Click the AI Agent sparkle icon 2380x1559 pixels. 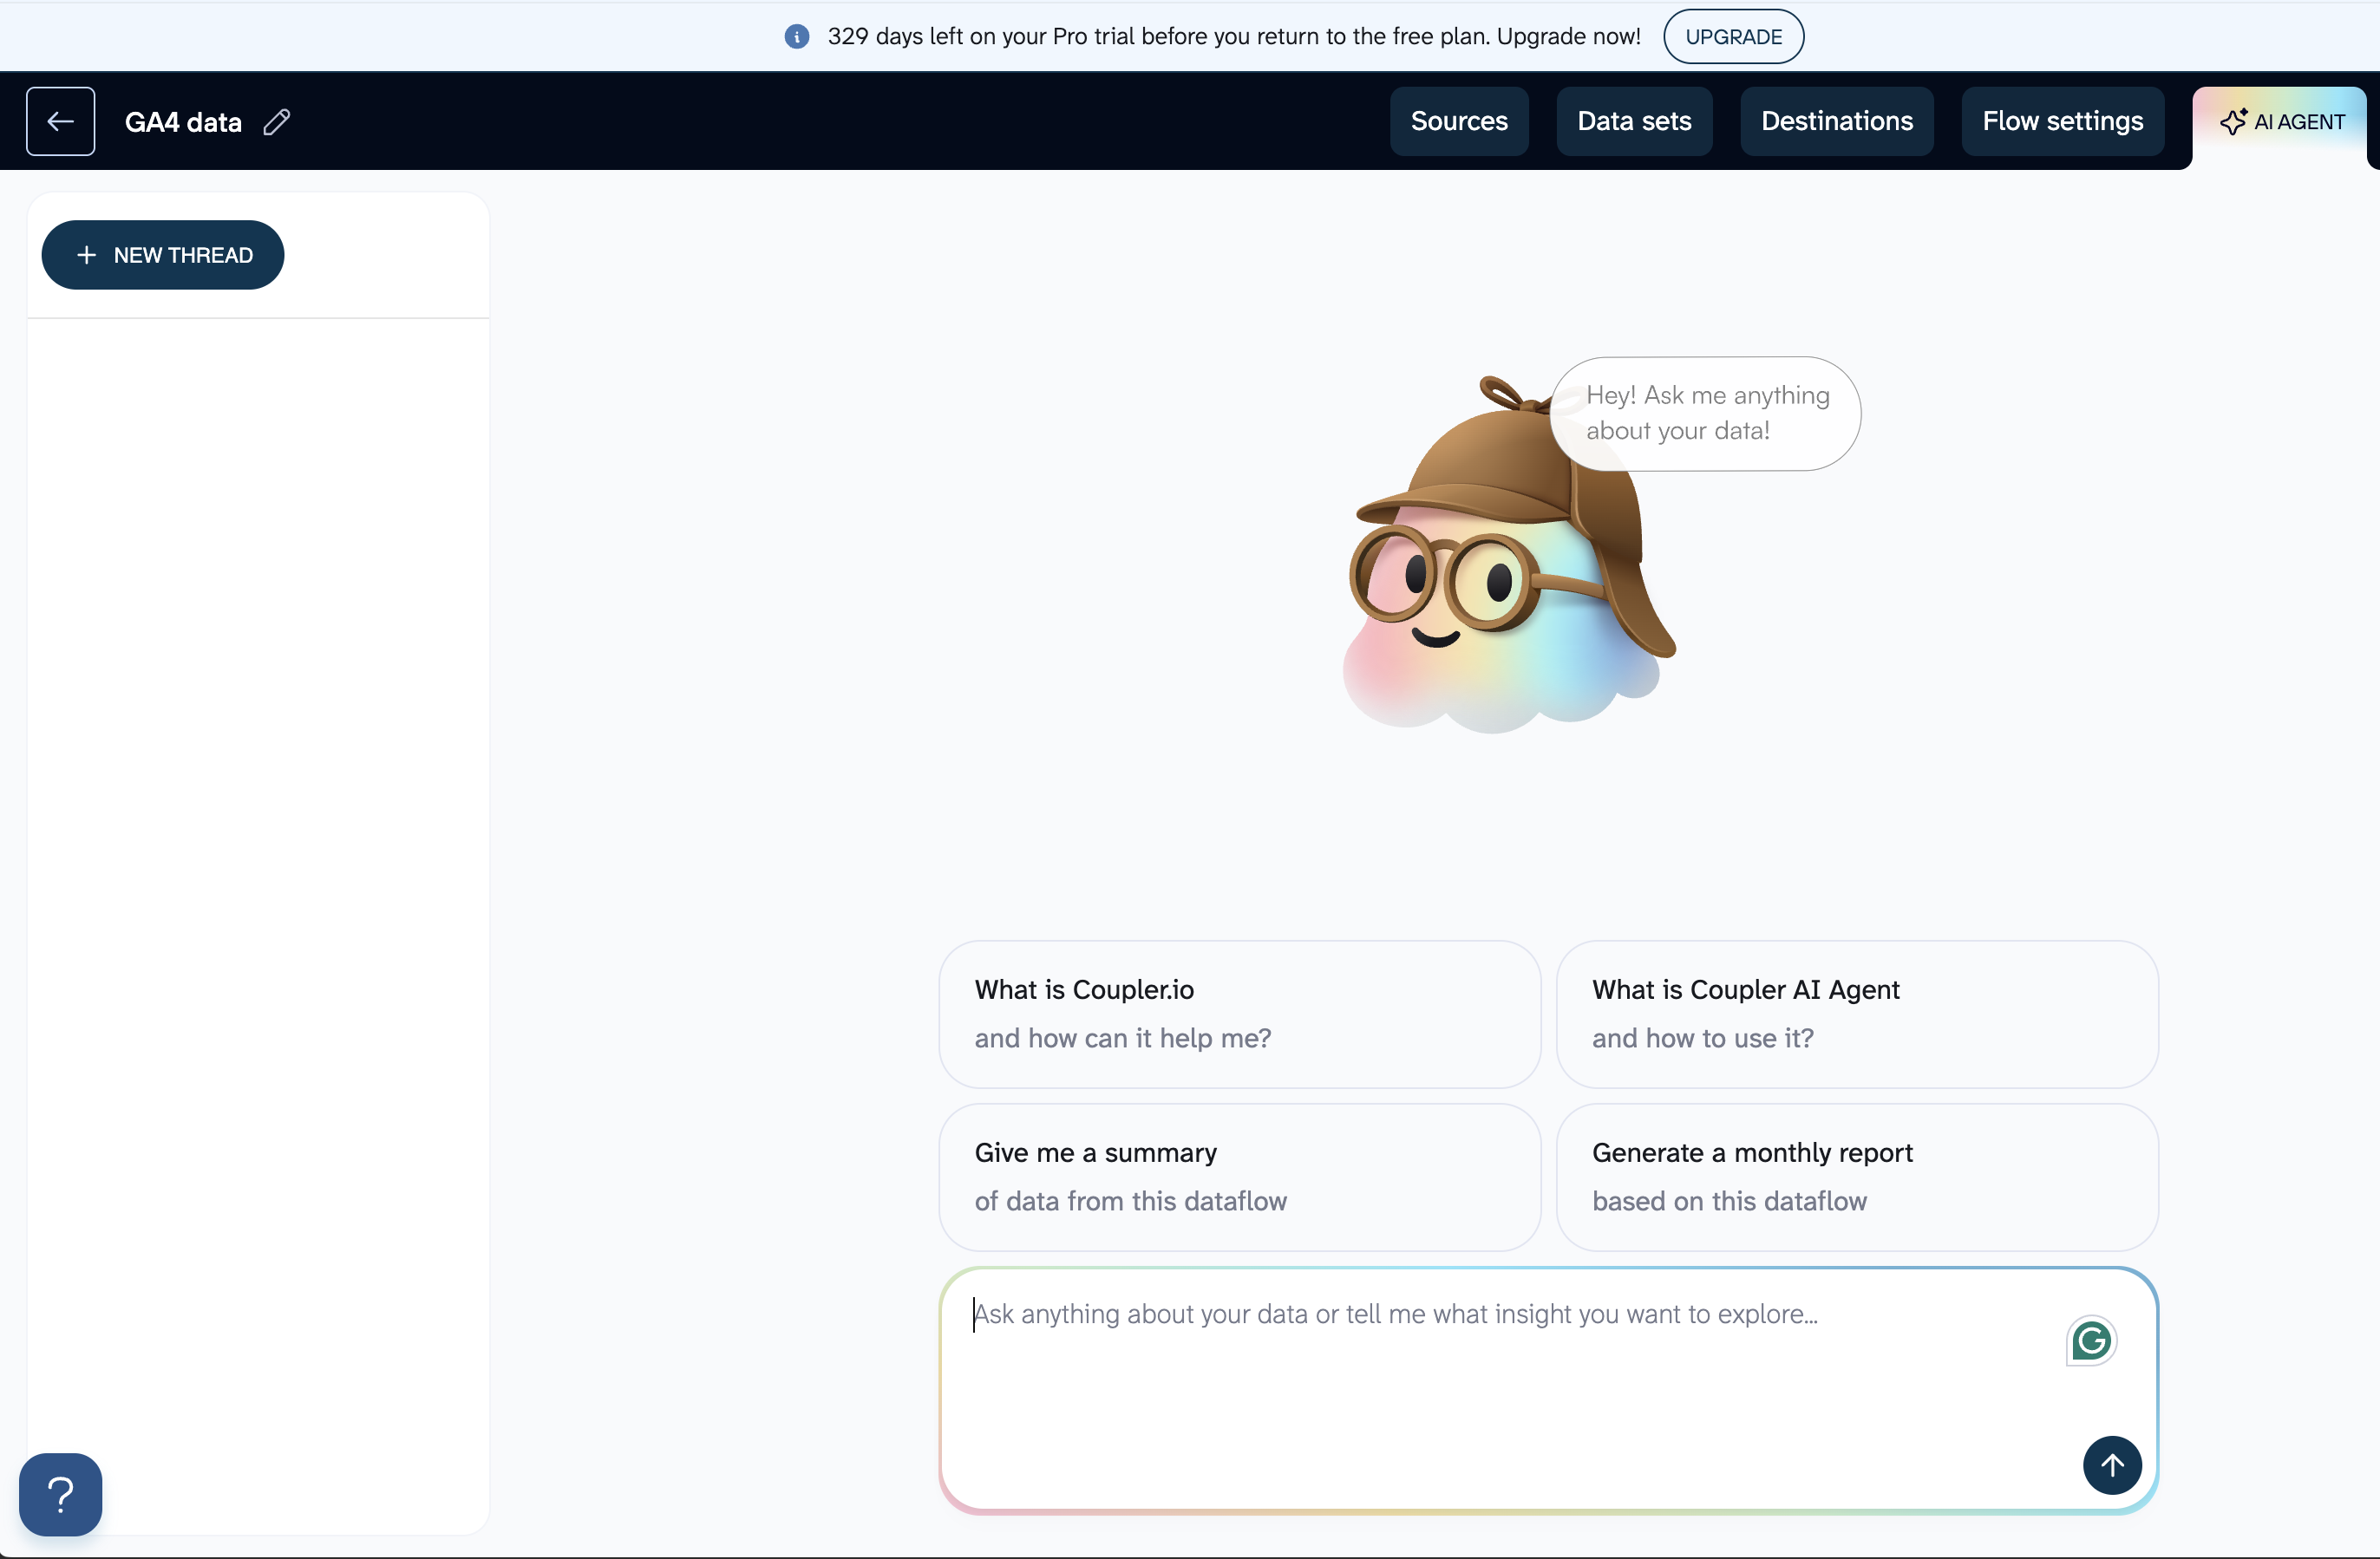(2233, 121)
